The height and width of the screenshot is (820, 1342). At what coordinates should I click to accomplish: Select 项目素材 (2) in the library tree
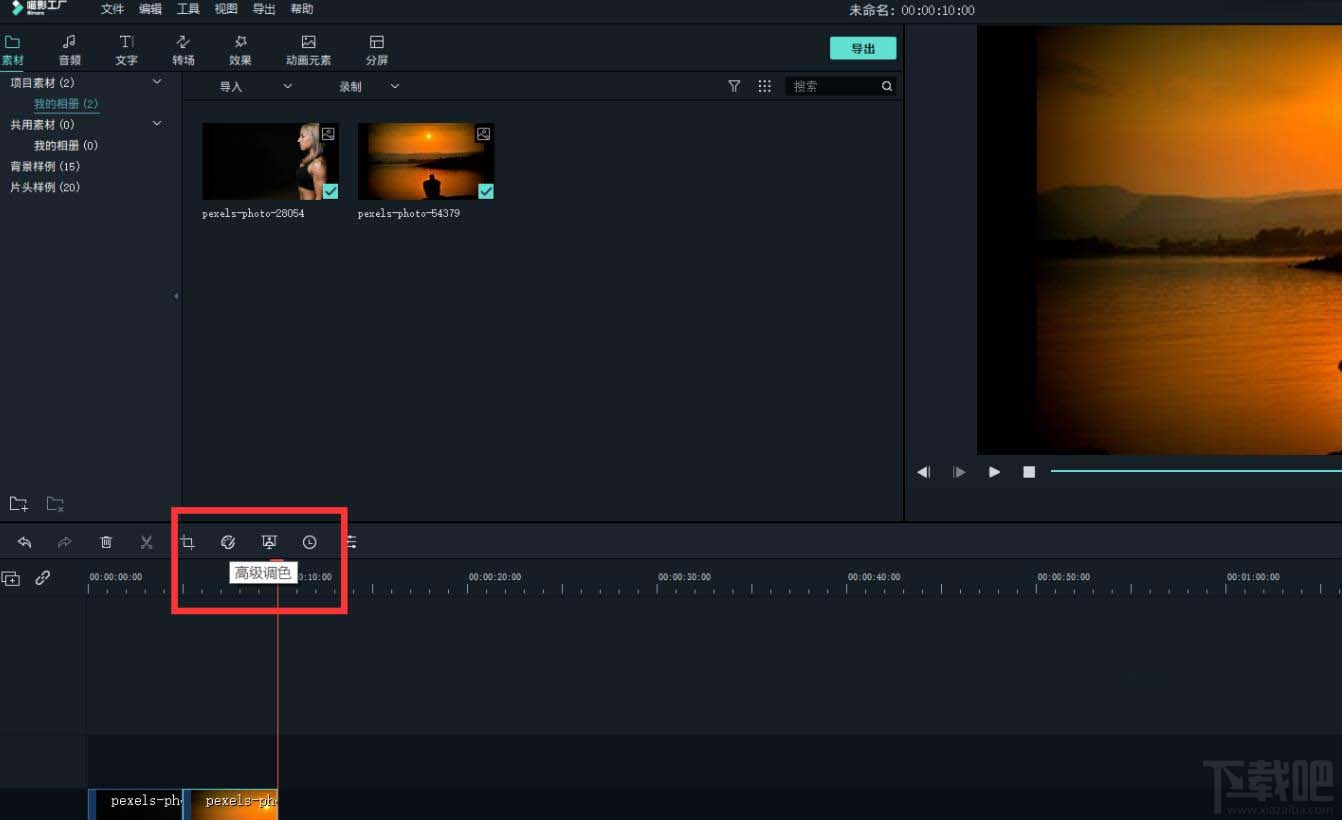tap(42, 82)
